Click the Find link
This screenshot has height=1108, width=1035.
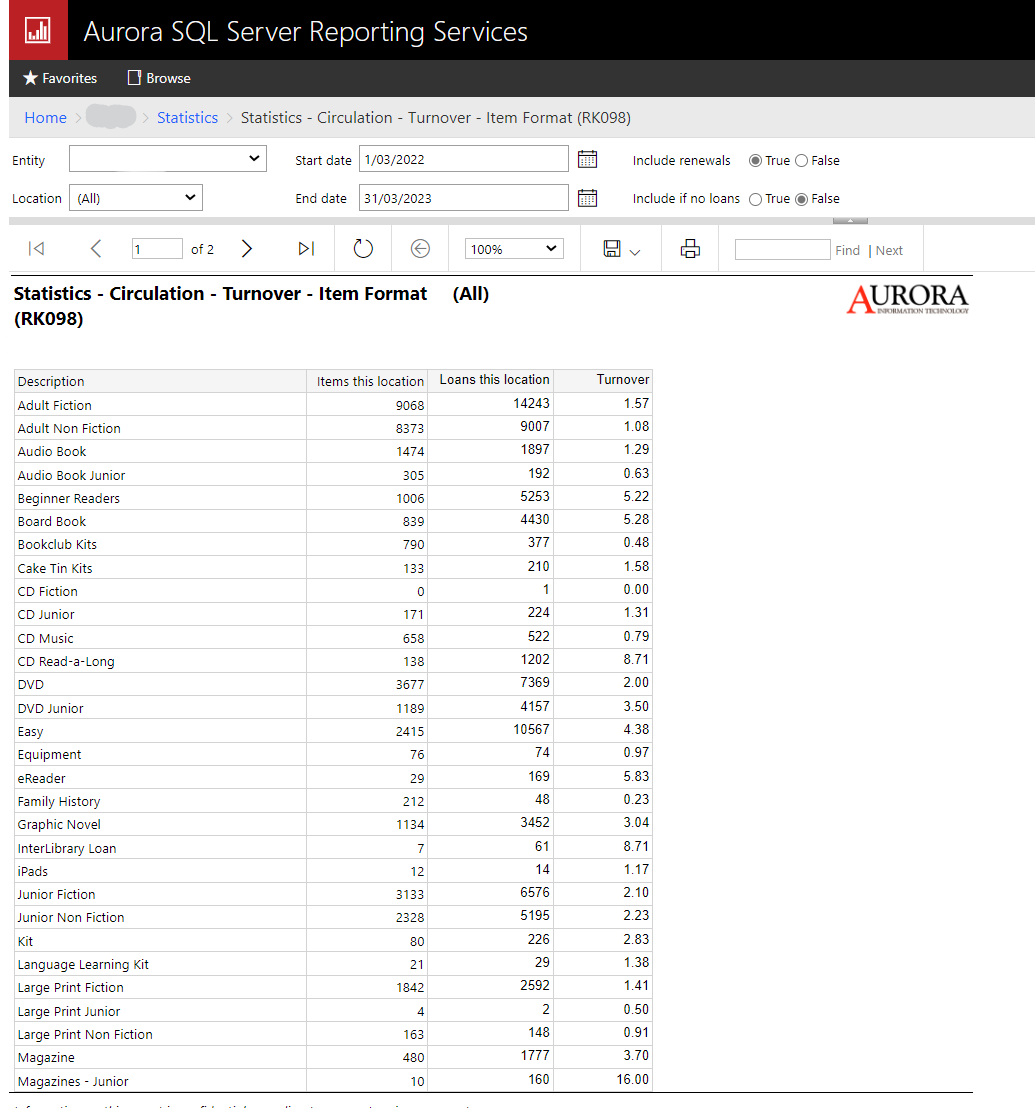point(847,251)
